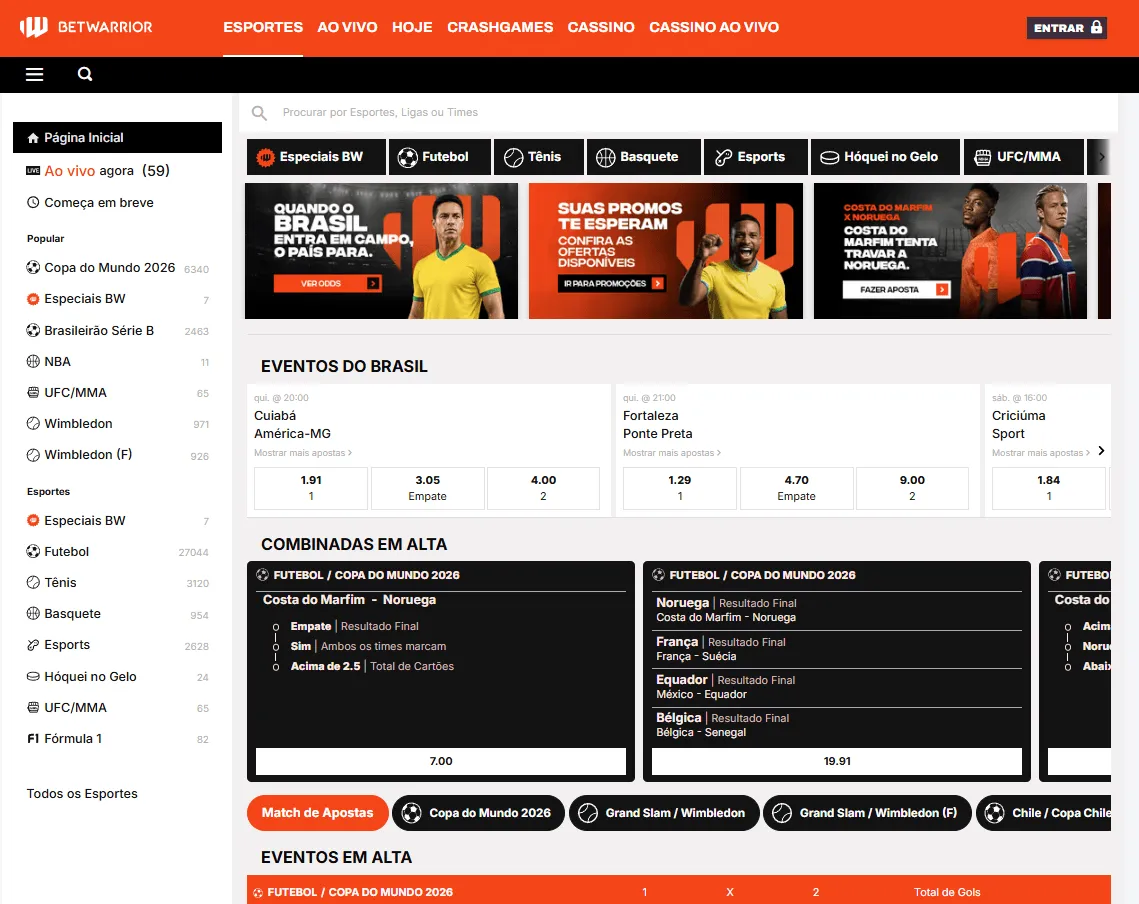Viewport: 1139px width, 904px height.
Task: Select the Tênis sport chip
Action: click(x=538, y=157)
